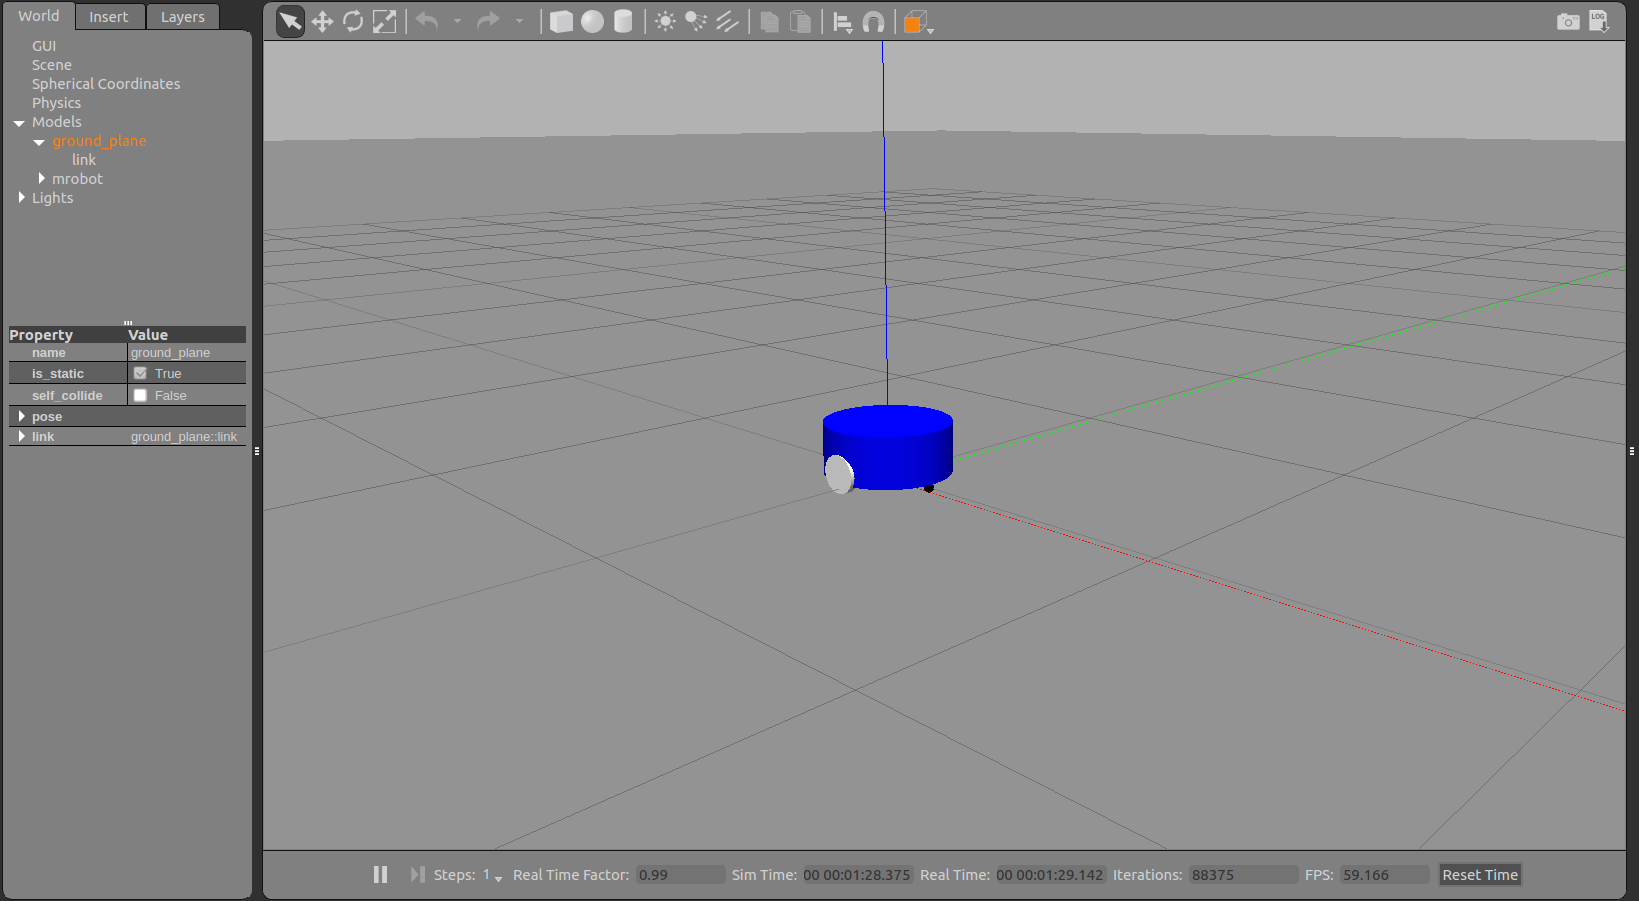Click the paste icon in toolbar
This screenshot has width=1639, height=901.
pyautogui.click(x=800, y=21)
